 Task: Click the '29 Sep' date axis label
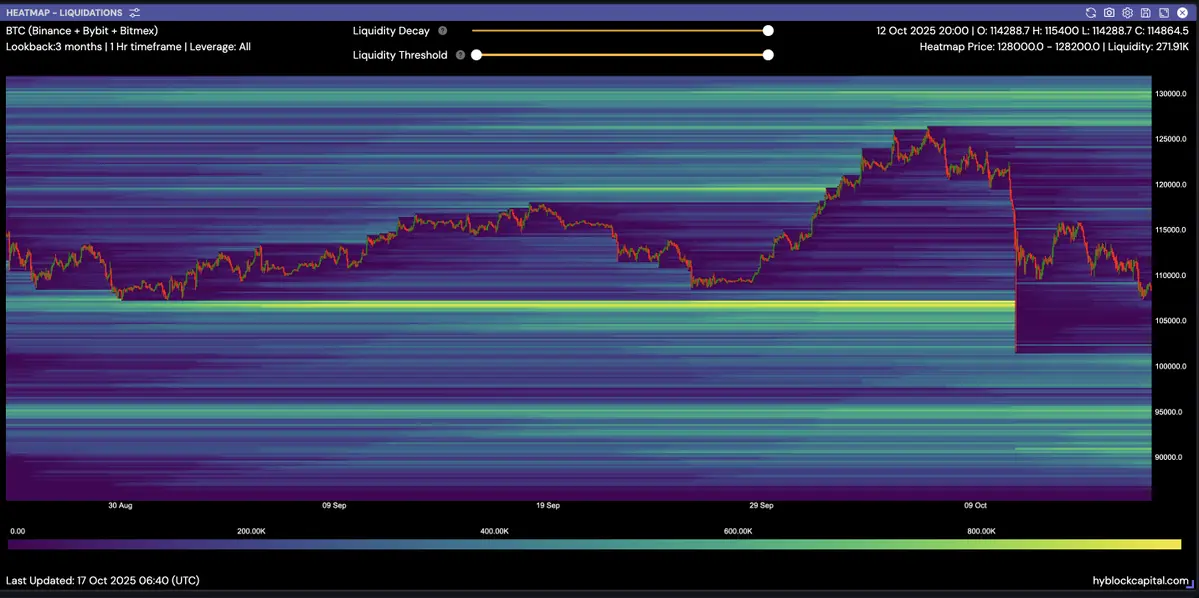click(762, 505)
